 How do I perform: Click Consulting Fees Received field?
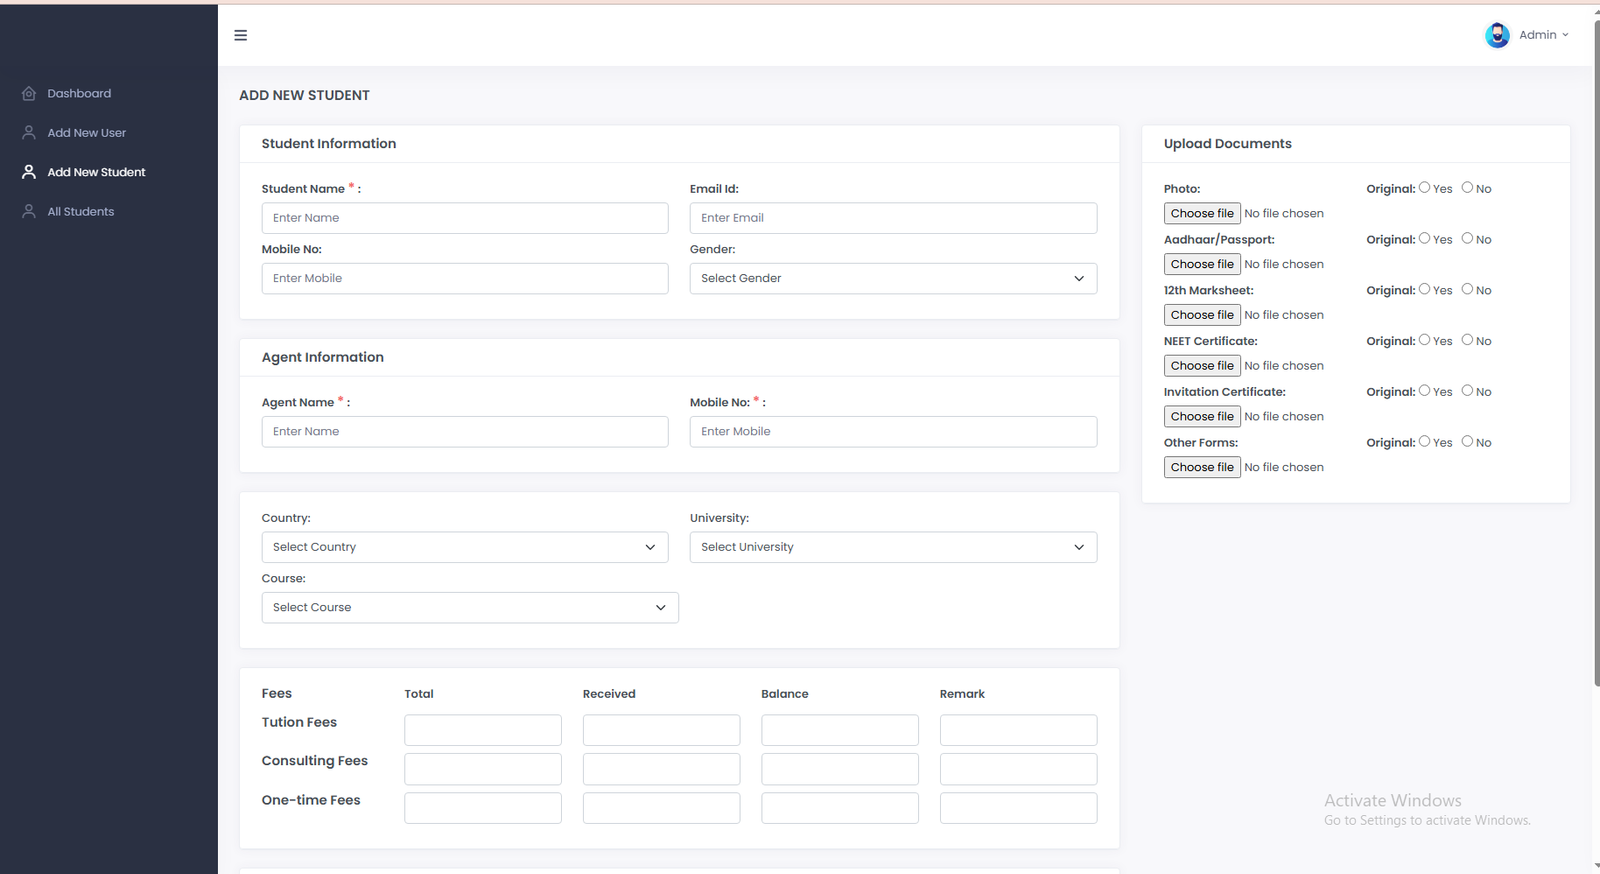[661, 769]
